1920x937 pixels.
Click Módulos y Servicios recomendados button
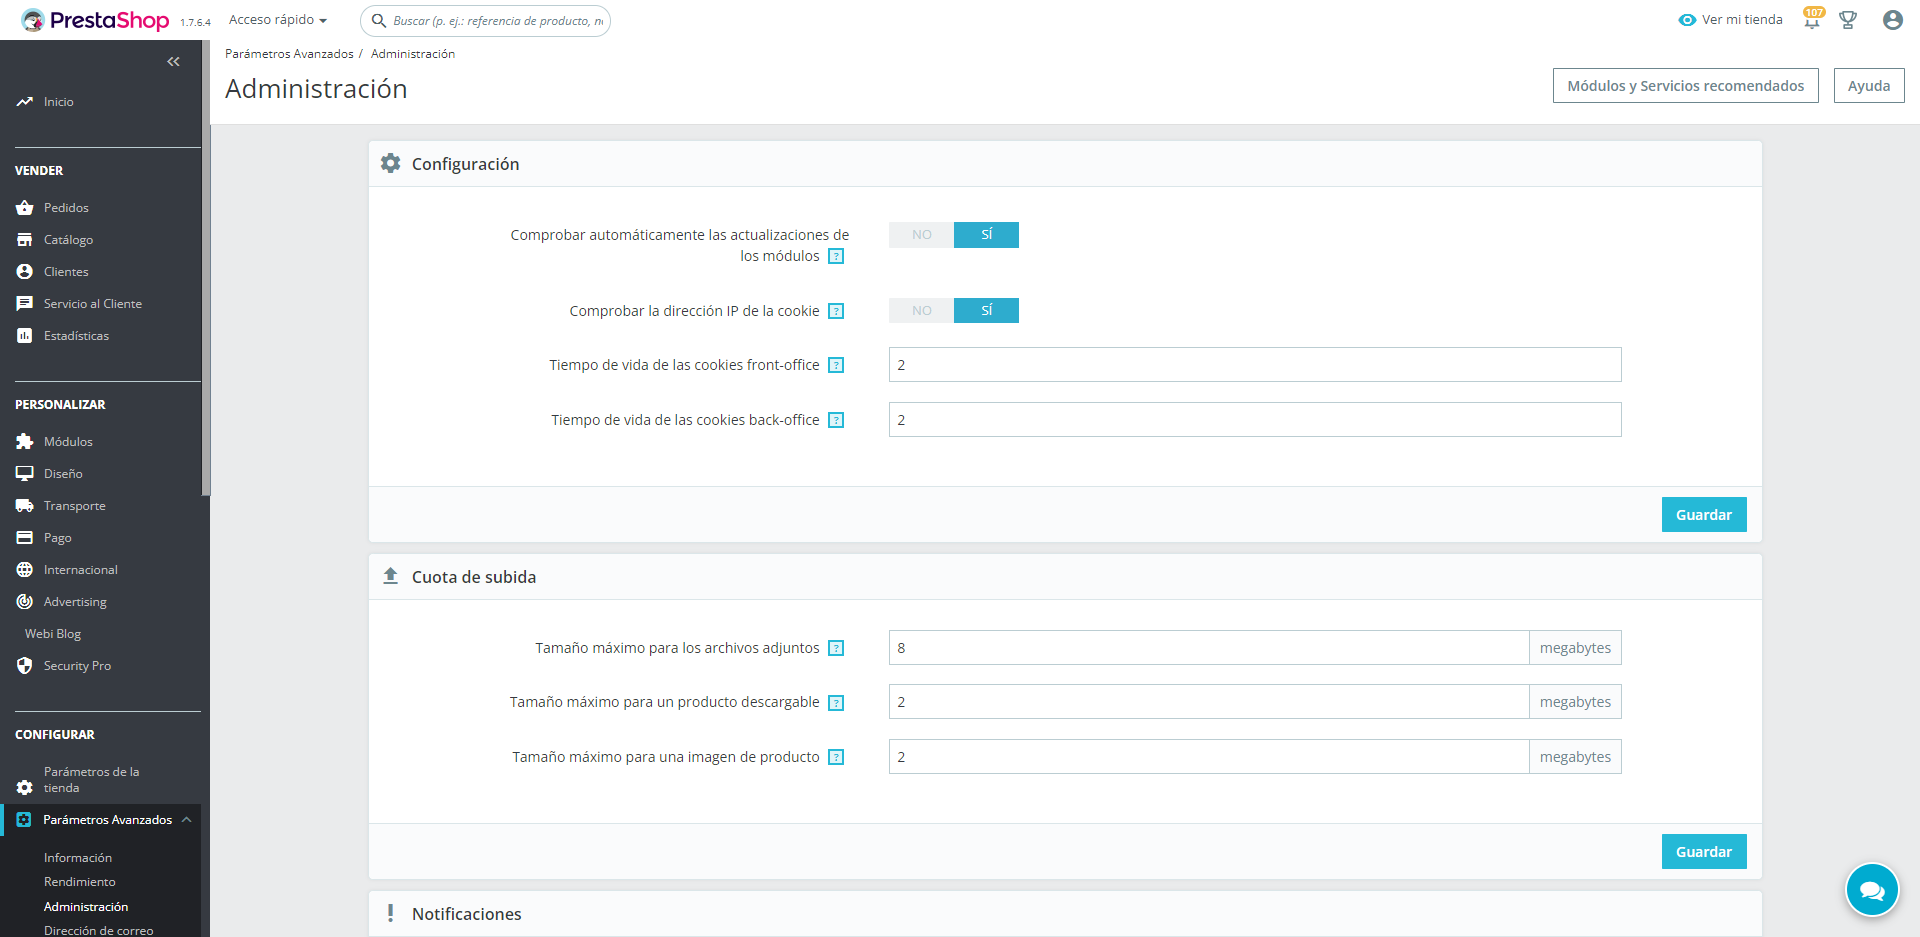(1685, 86)
